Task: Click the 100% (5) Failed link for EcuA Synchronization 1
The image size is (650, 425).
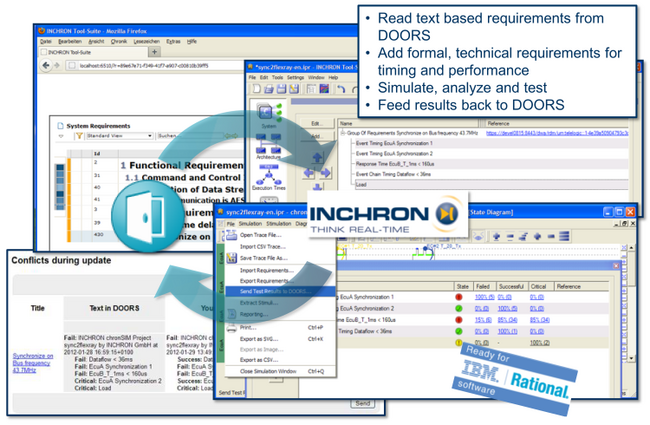Action: click(x=484, y=297)
